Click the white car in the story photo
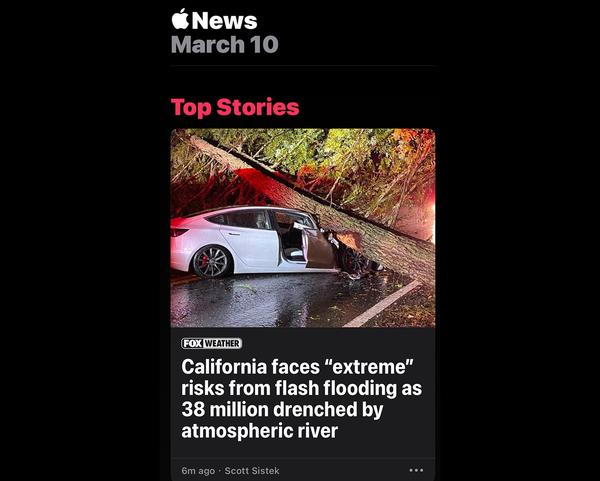 coord(245,241)
